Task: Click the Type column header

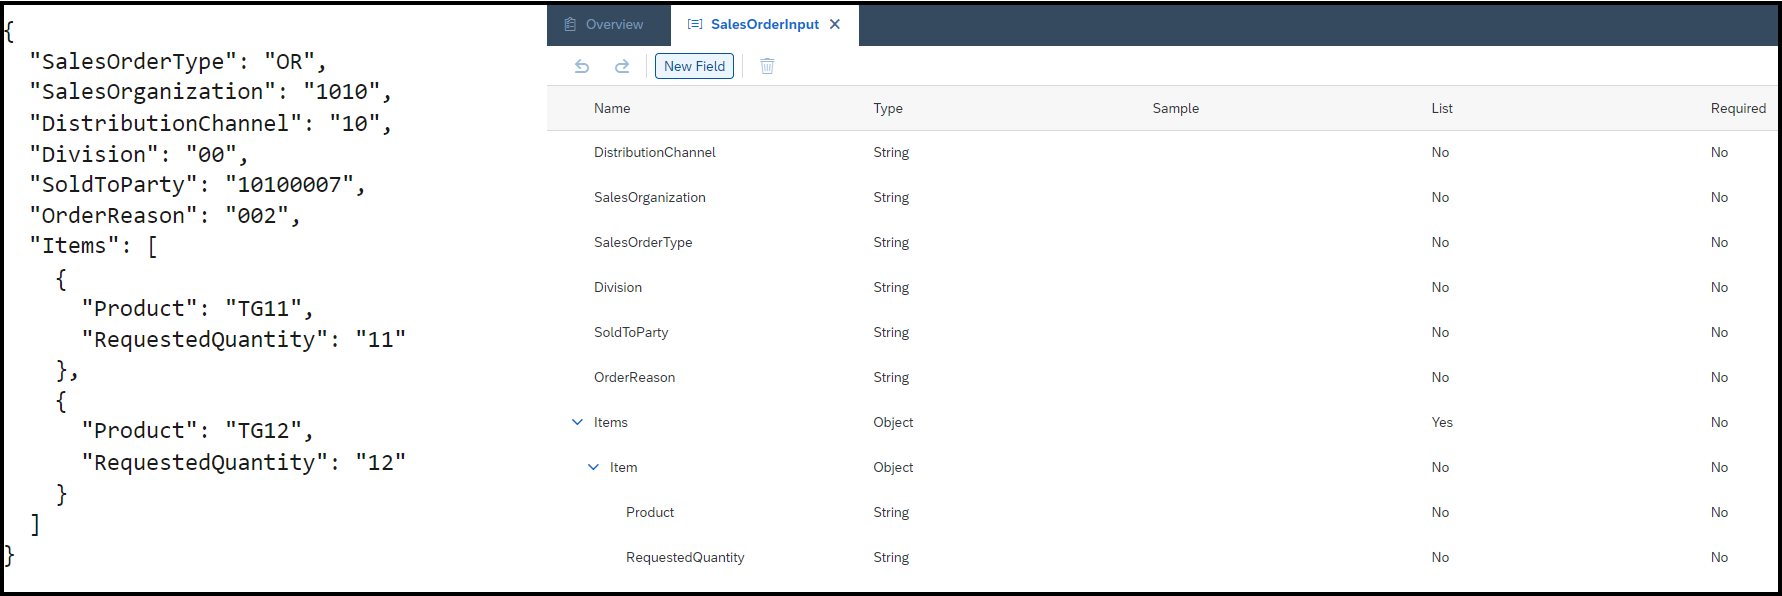Action: [888, 108]
